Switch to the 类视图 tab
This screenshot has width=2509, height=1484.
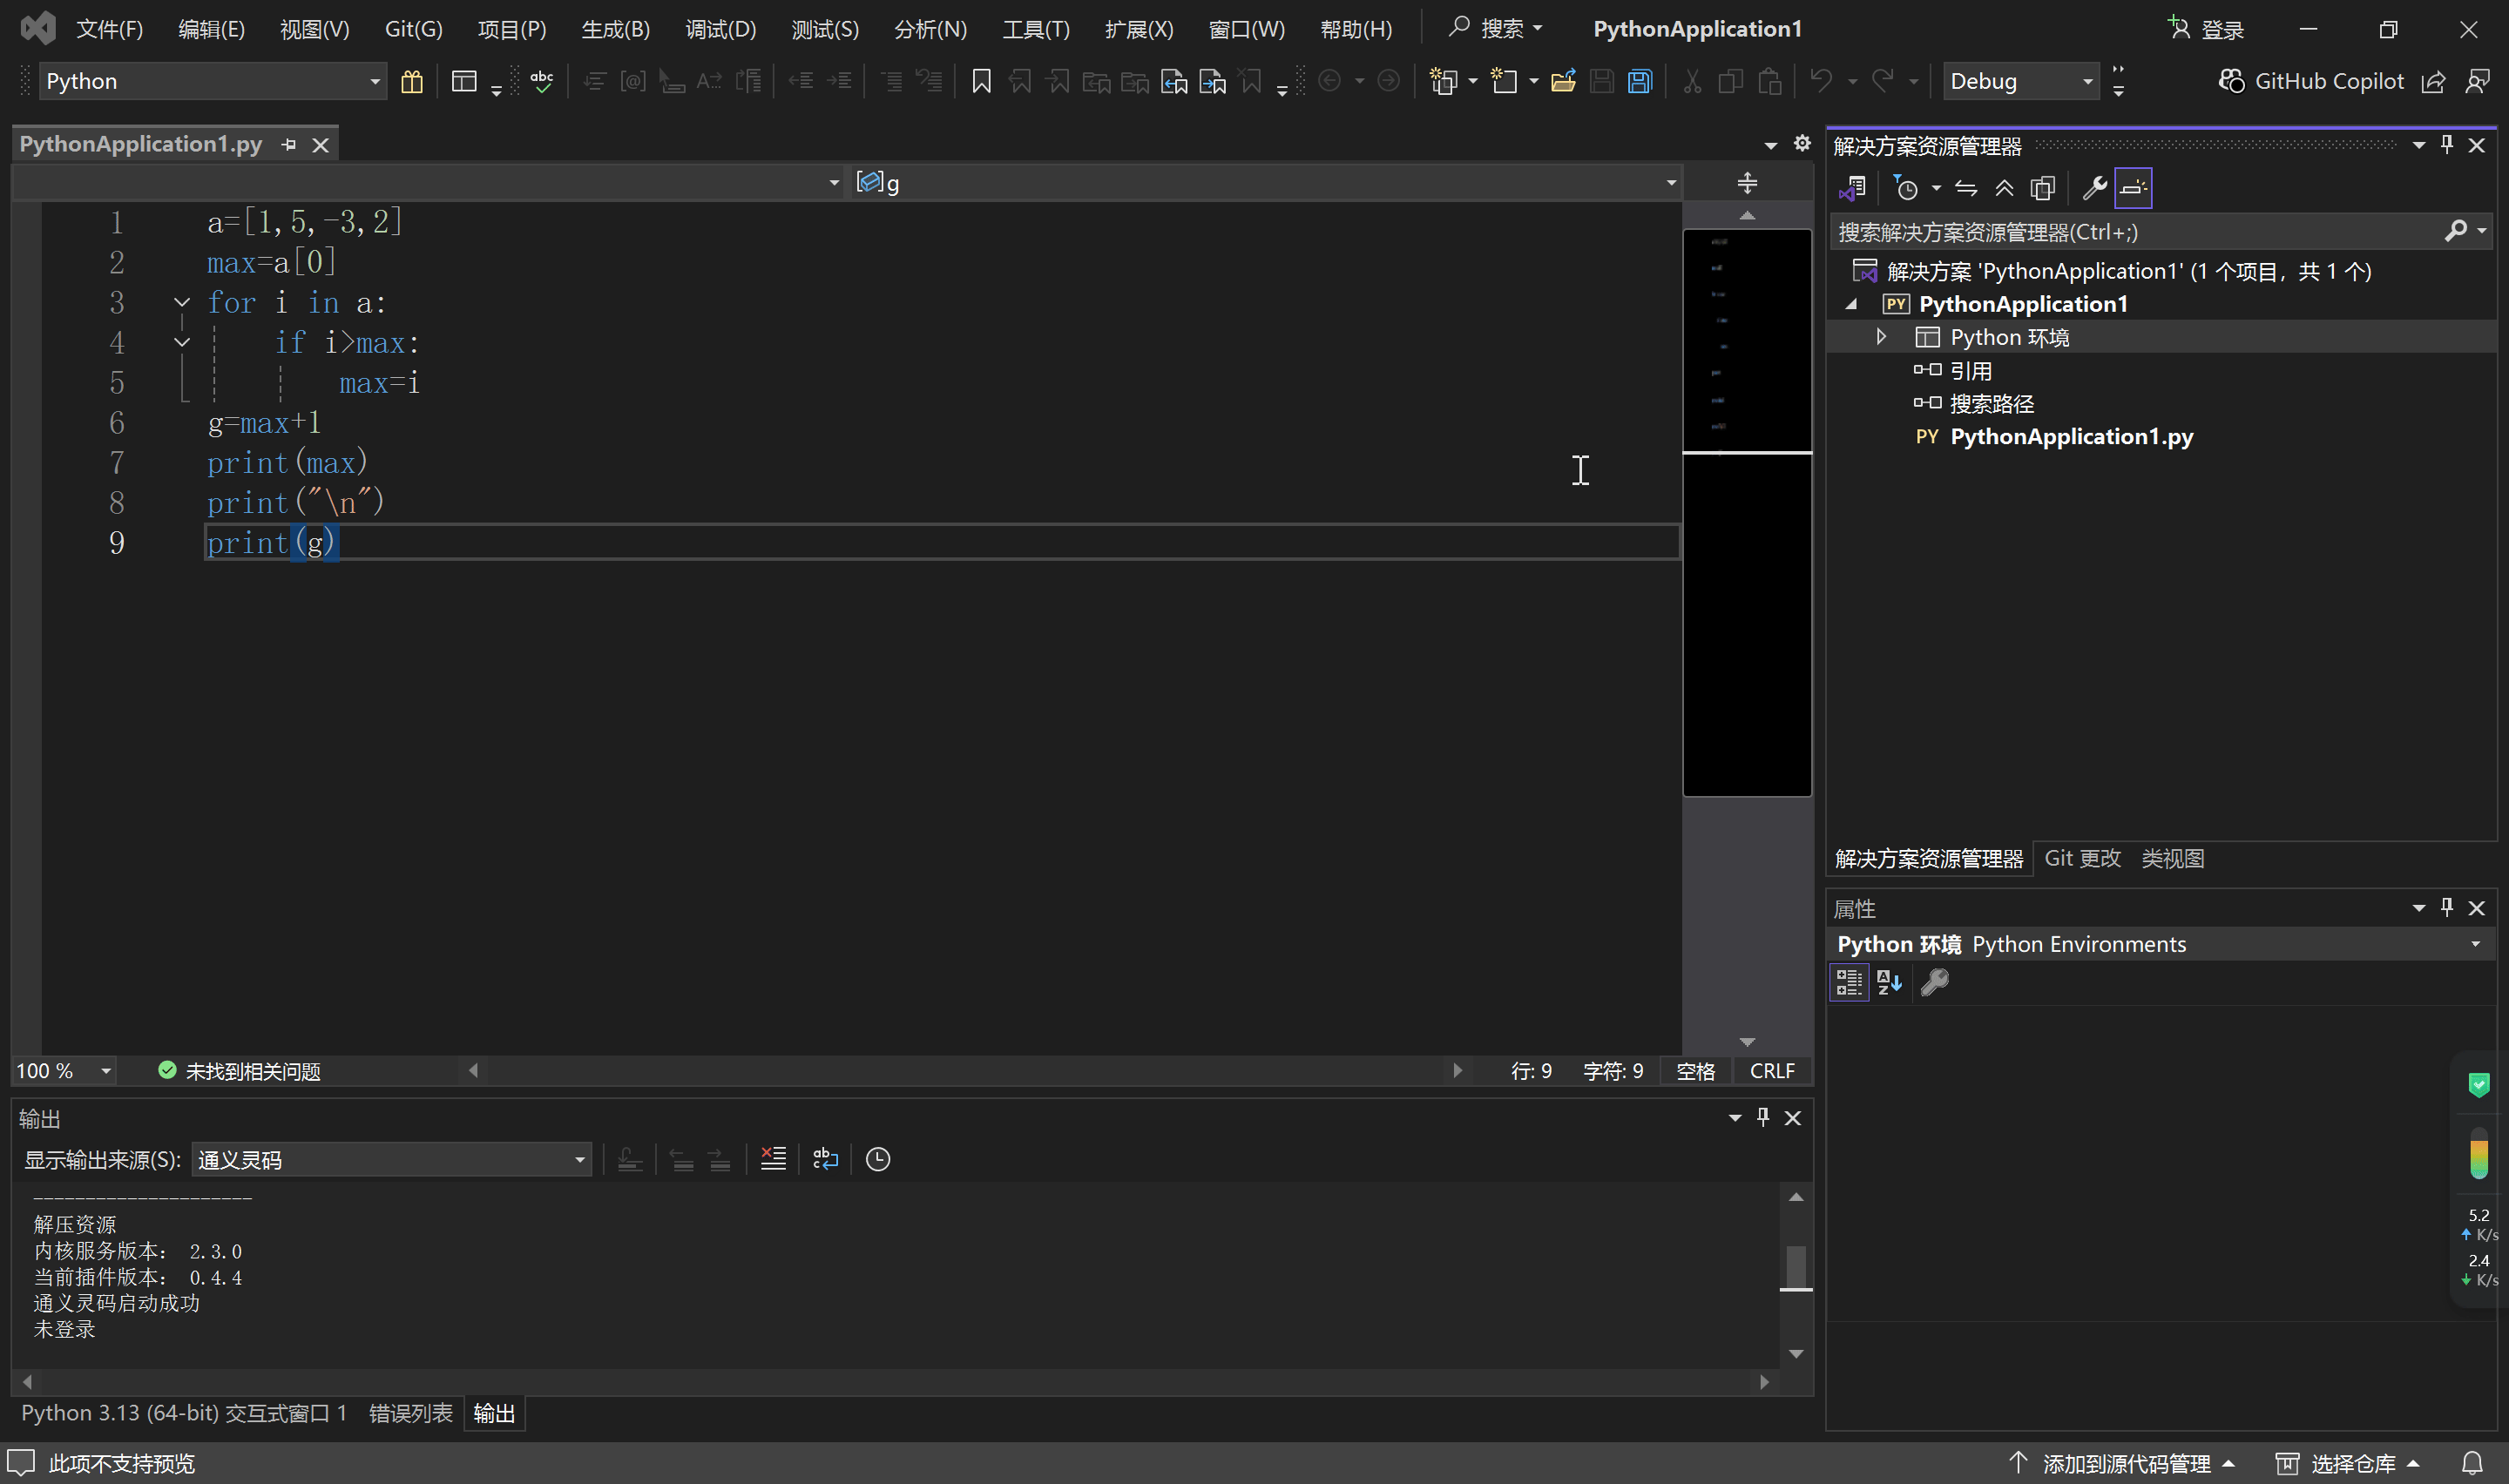[2172, 858]
